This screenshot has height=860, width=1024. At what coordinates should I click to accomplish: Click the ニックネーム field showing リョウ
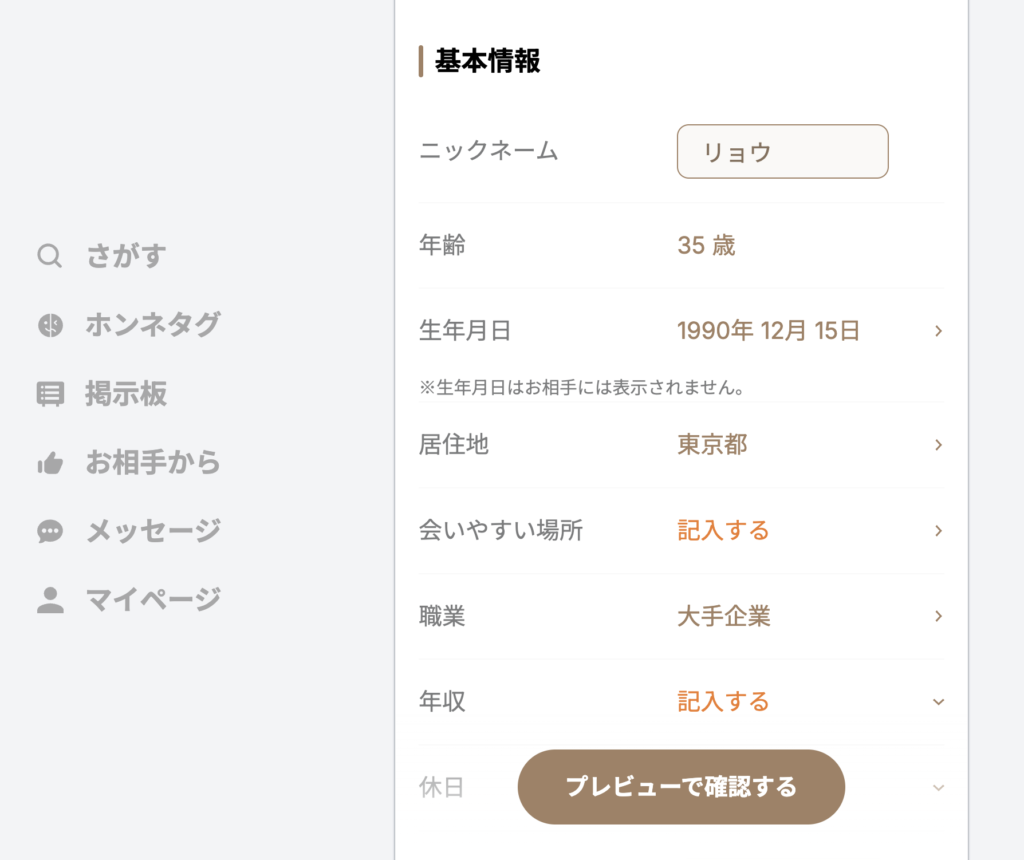[783, 151]
